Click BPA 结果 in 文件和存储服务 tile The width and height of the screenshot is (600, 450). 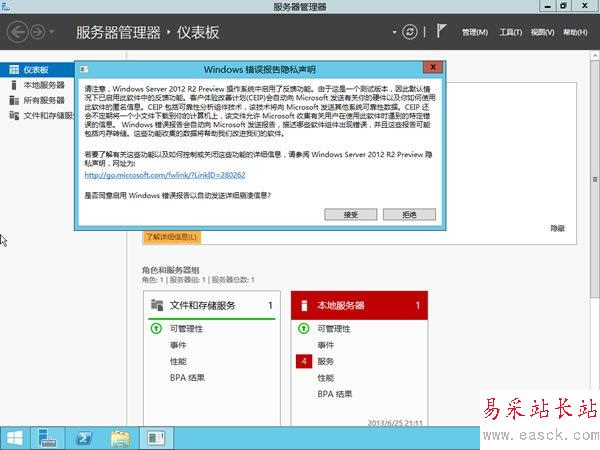187,378
